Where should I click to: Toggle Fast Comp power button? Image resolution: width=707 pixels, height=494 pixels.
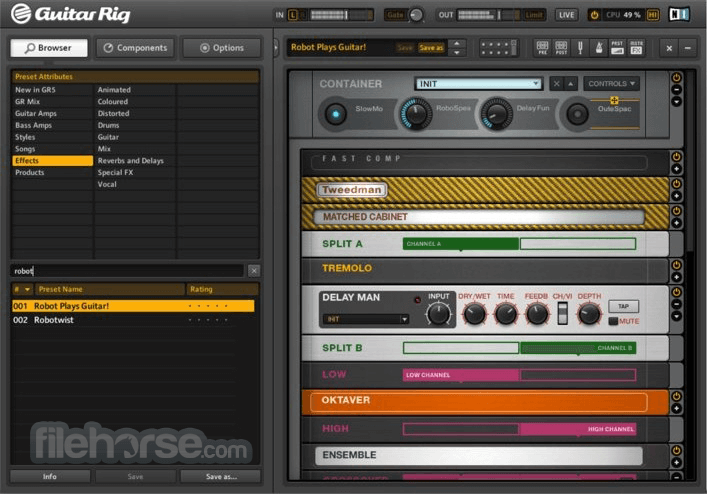pyautogui.click(x=676, y=157)
